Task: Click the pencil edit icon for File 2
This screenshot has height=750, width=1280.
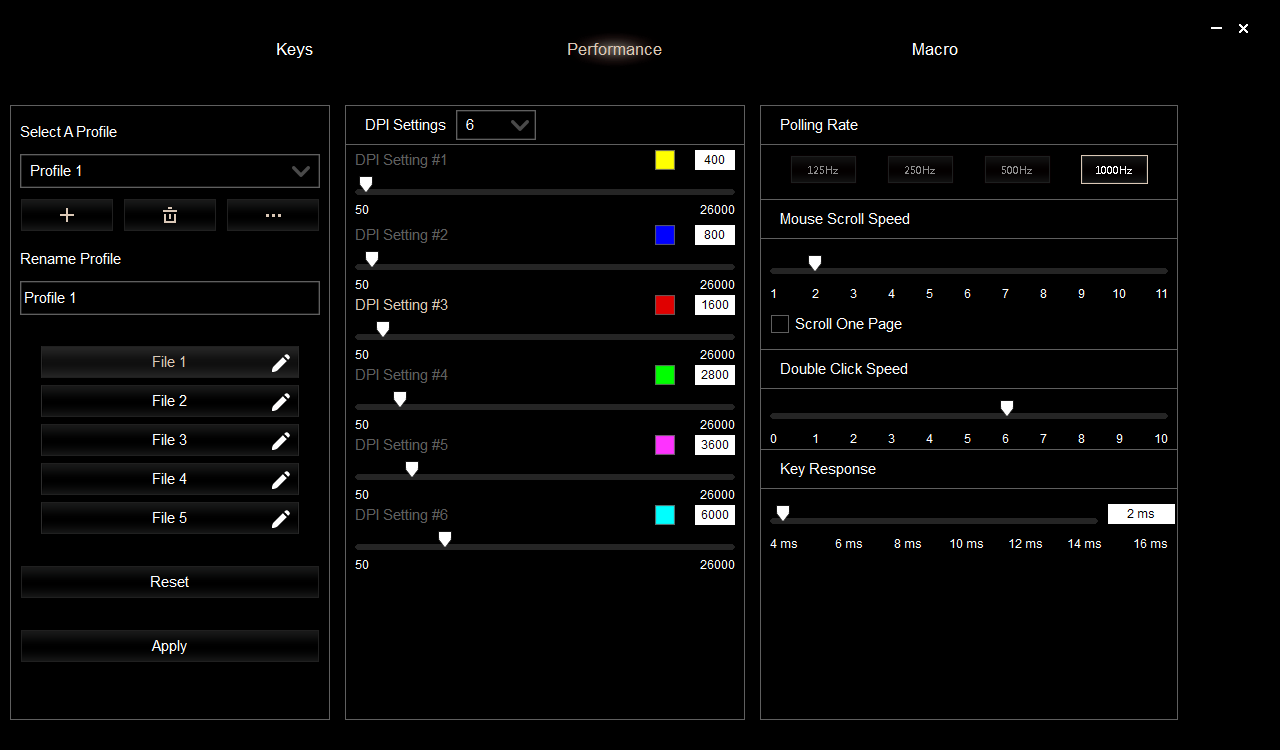Action: (x=281, y=401)
